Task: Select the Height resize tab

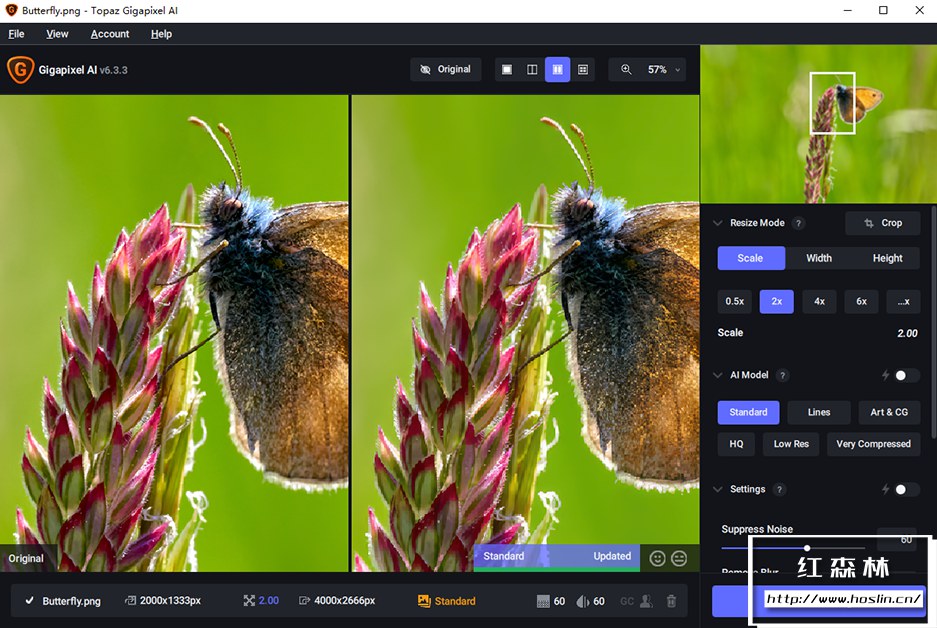Action: 887,258
